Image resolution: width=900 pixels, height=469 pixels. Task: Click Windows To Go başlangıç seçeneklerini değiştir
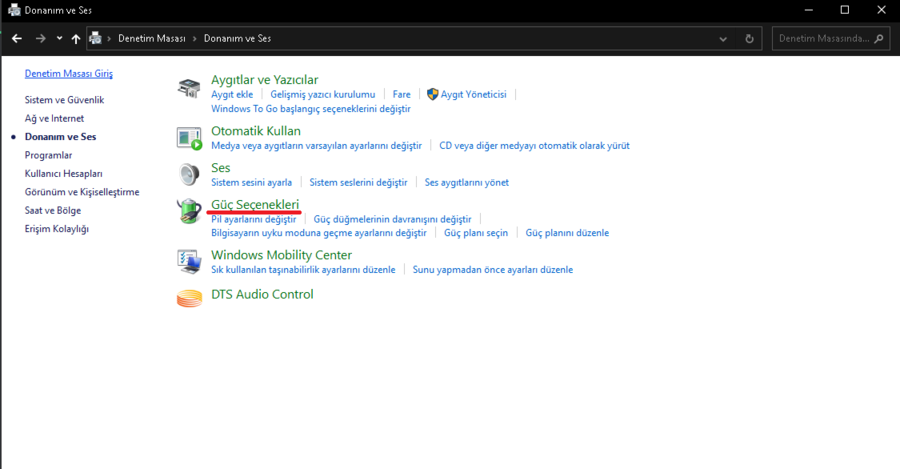[x=311, y=108]
